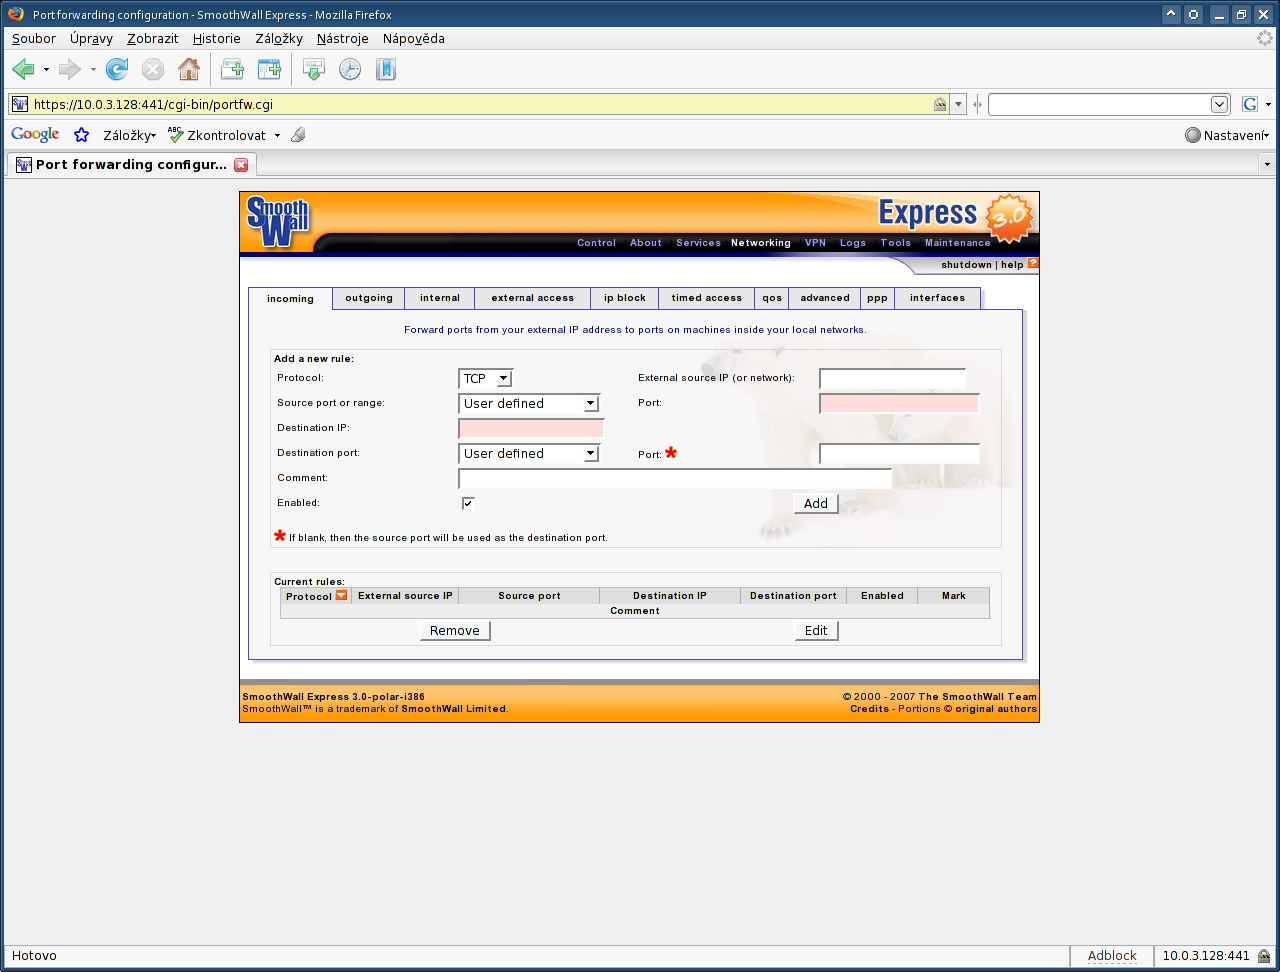This screenshot has height=972, width=1280.
Task: Click the orange sort arrow beside Protocol column
Action: point(342,595)
